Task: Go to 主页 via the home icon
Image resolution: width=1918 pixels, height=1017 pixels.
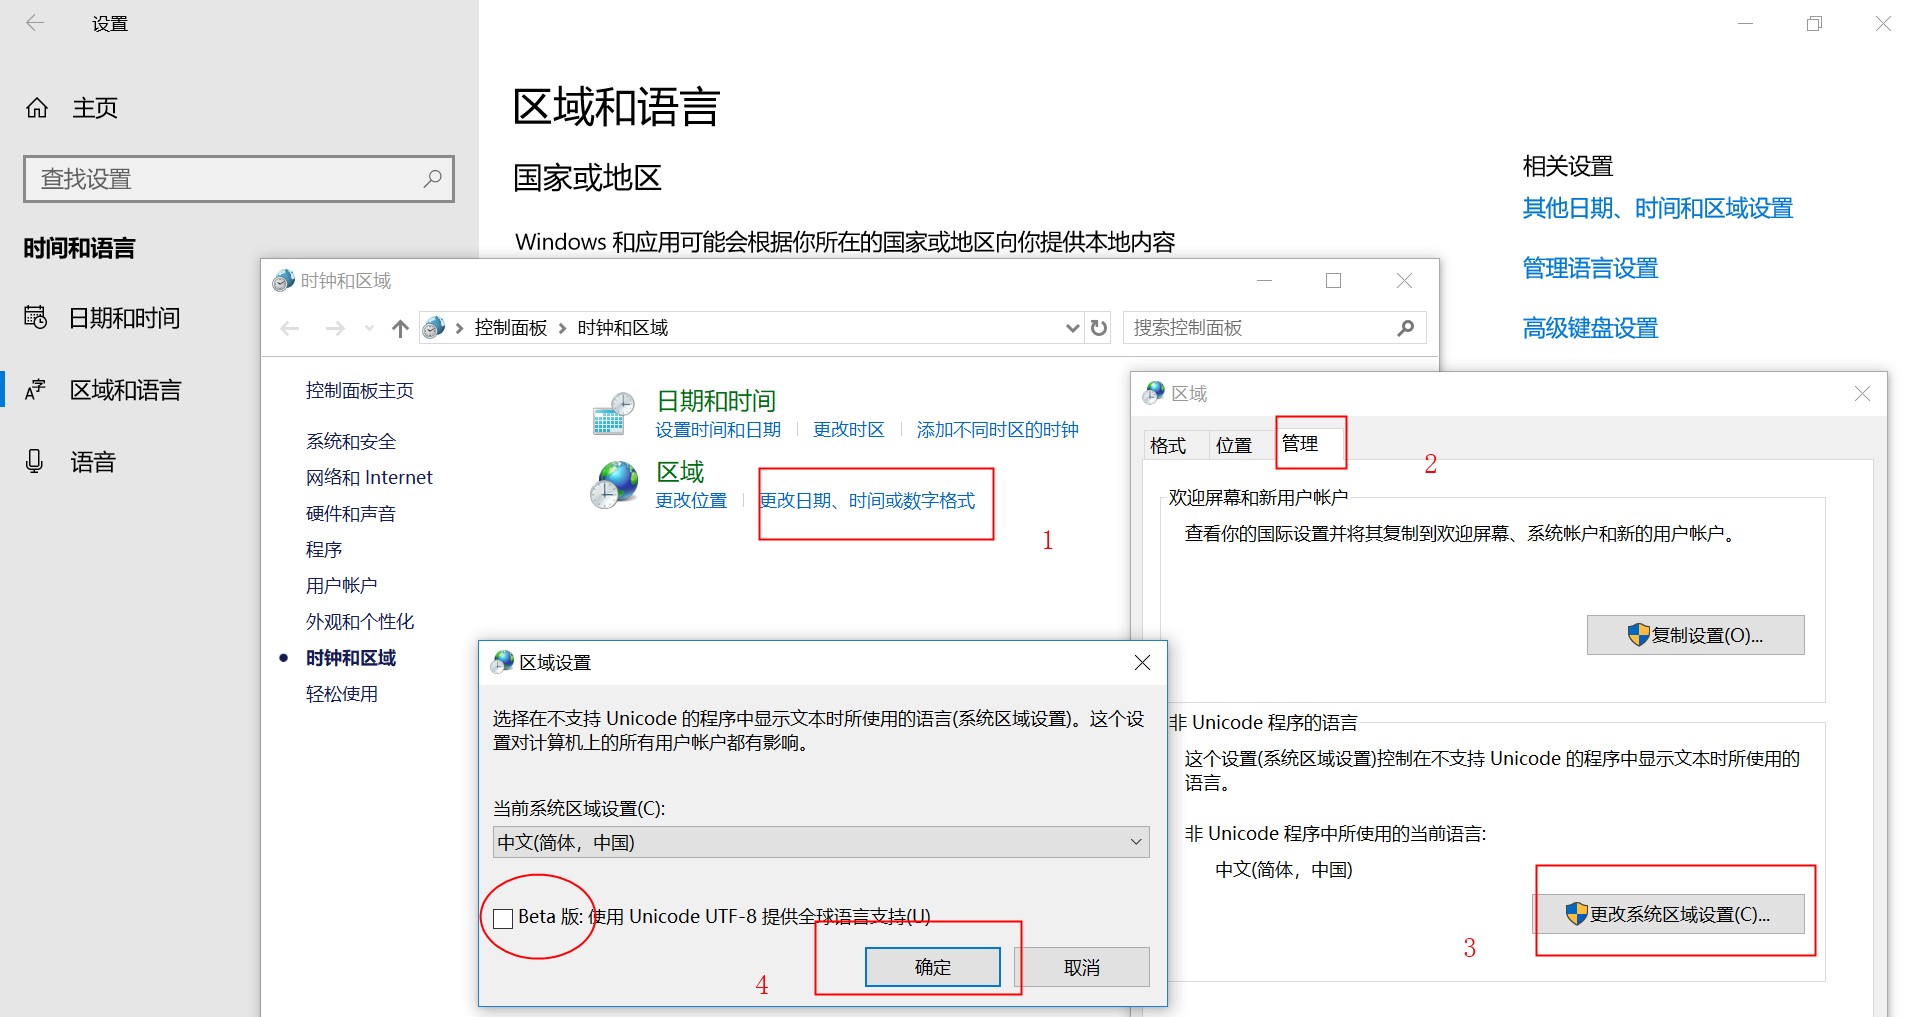Action: [36, 107]
